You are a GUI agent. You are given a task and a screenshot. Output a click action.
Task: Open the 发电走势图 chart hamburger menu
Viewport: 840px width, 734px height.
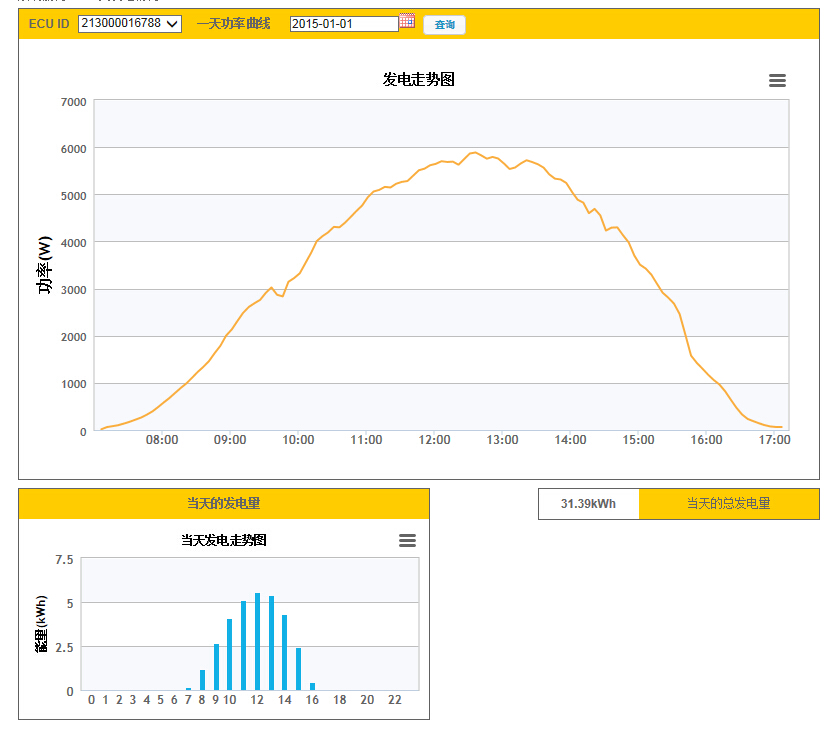pos(777,81)
